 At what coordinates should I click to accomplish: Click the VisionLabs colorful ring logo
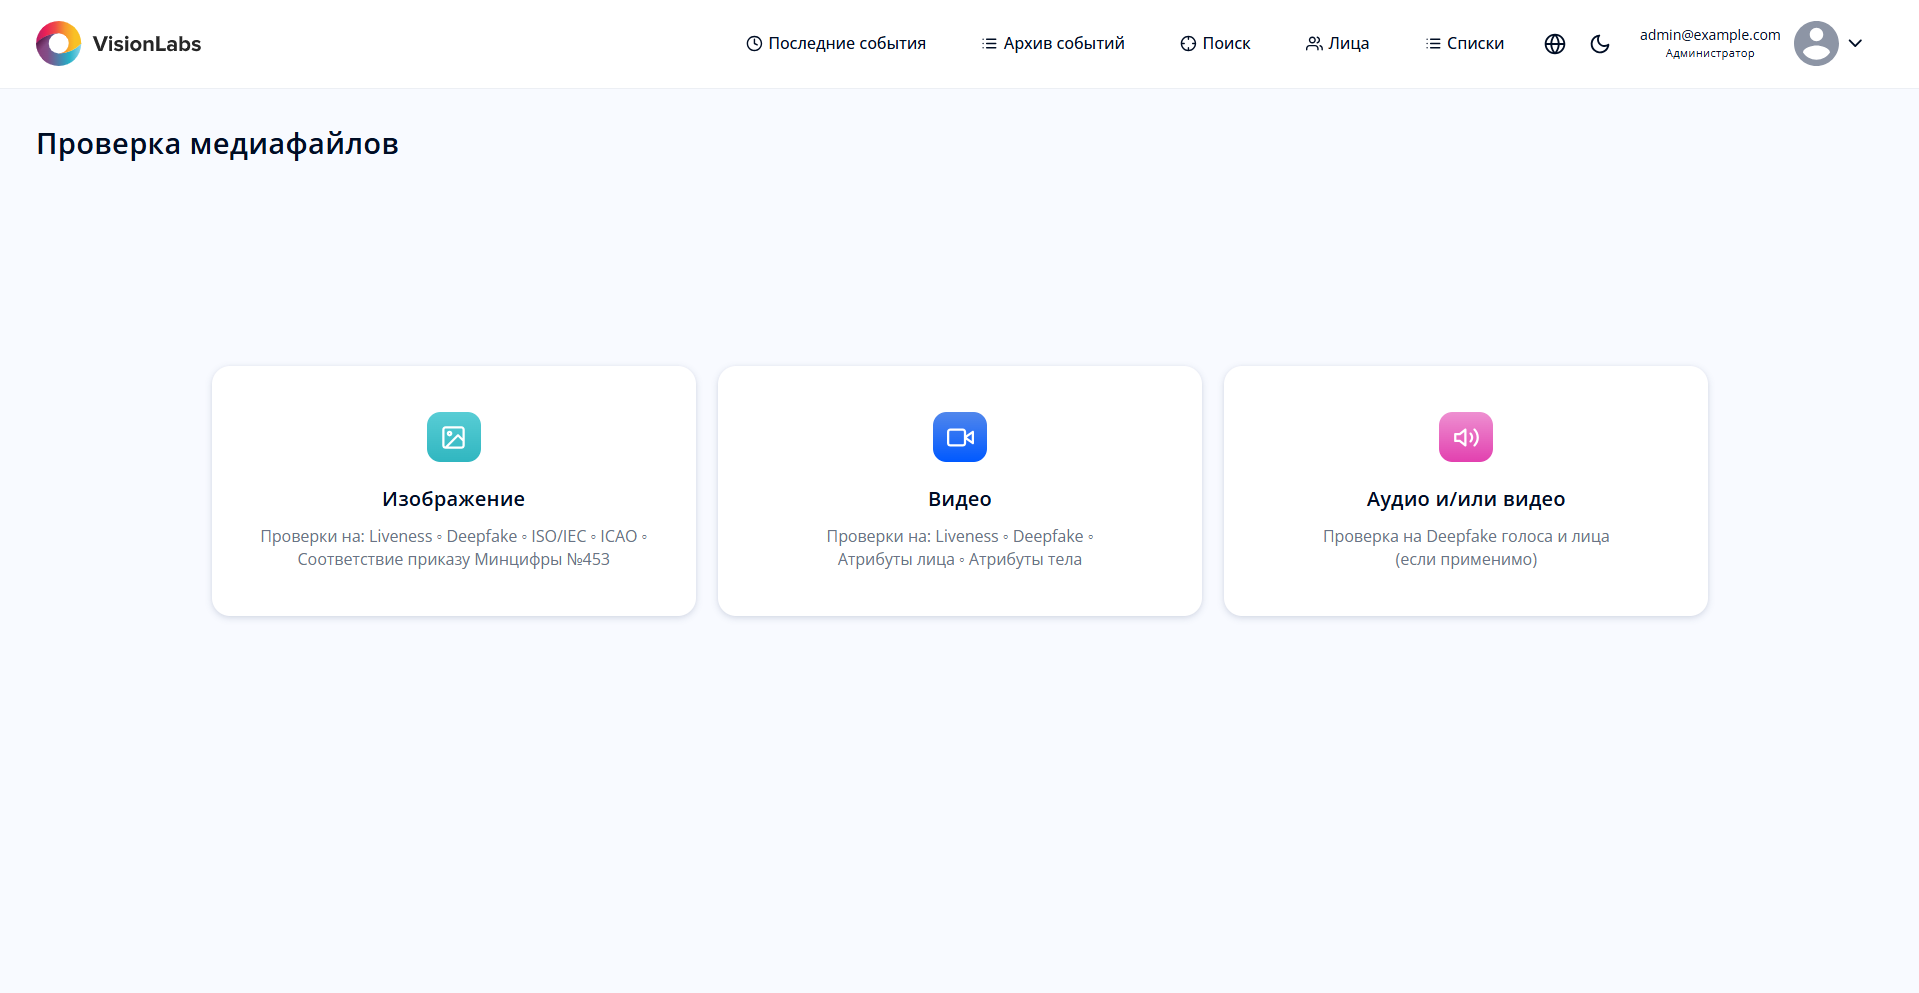click(58, 44)
